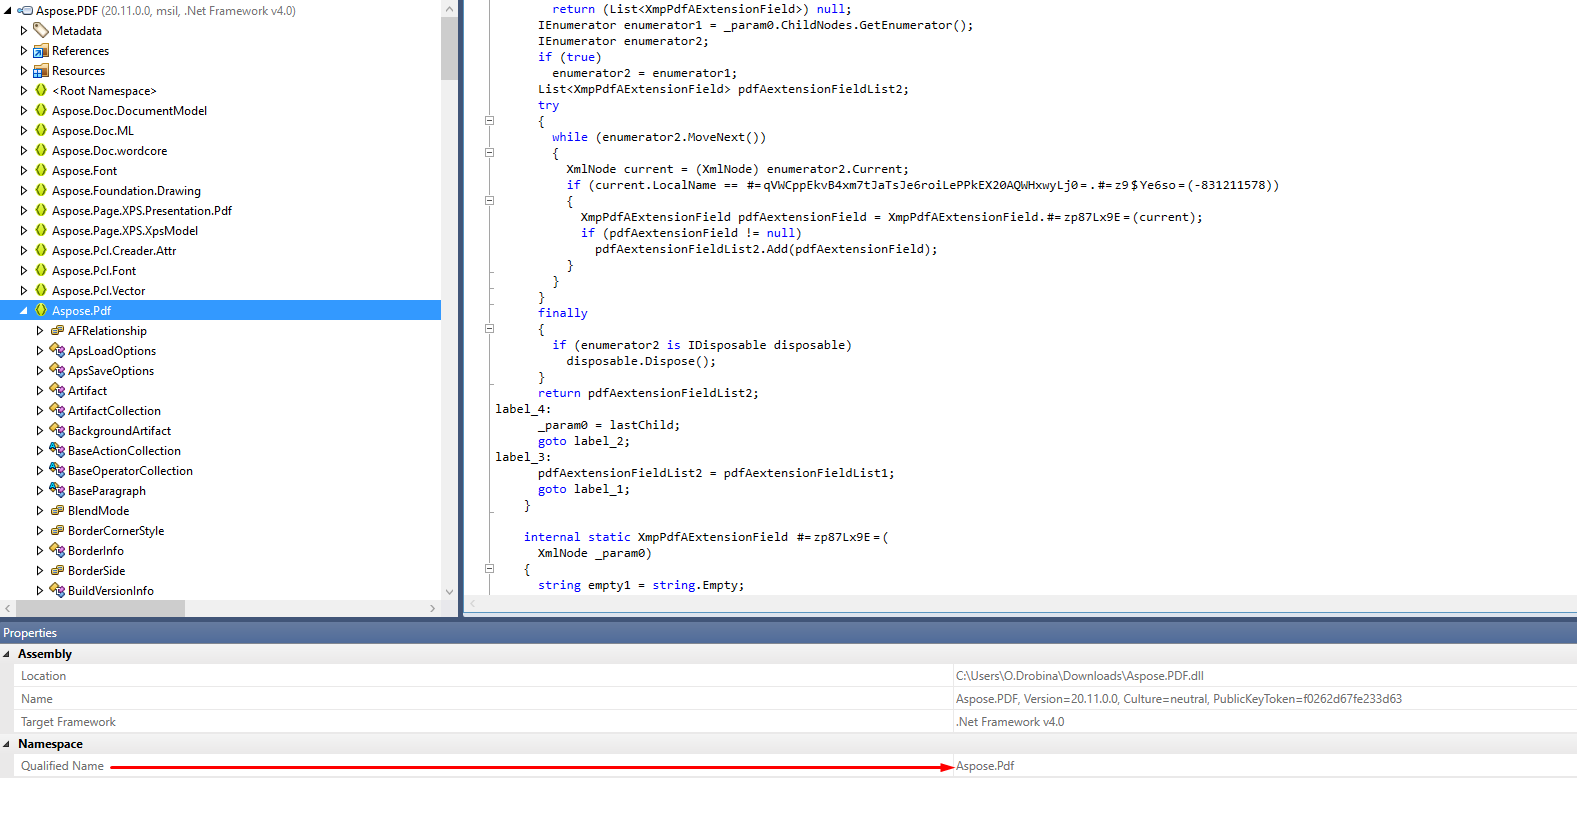Click the tree scrollbar down arrow

coord(449,592)
